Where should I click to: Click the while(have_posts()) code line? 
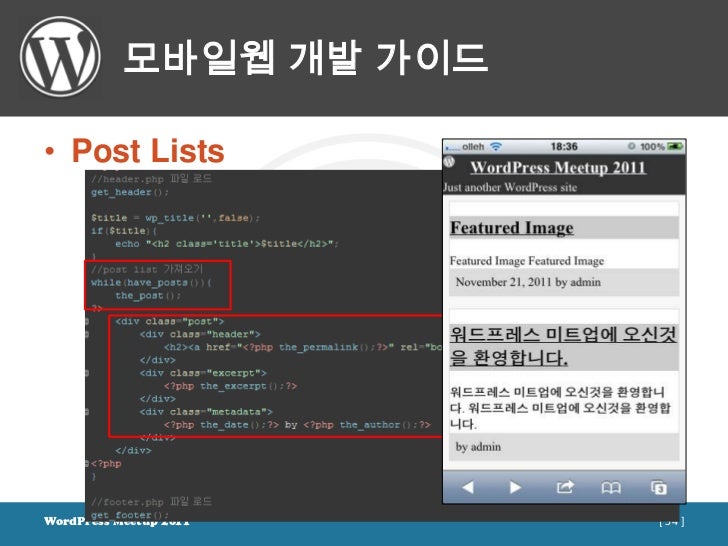[151, 282]
